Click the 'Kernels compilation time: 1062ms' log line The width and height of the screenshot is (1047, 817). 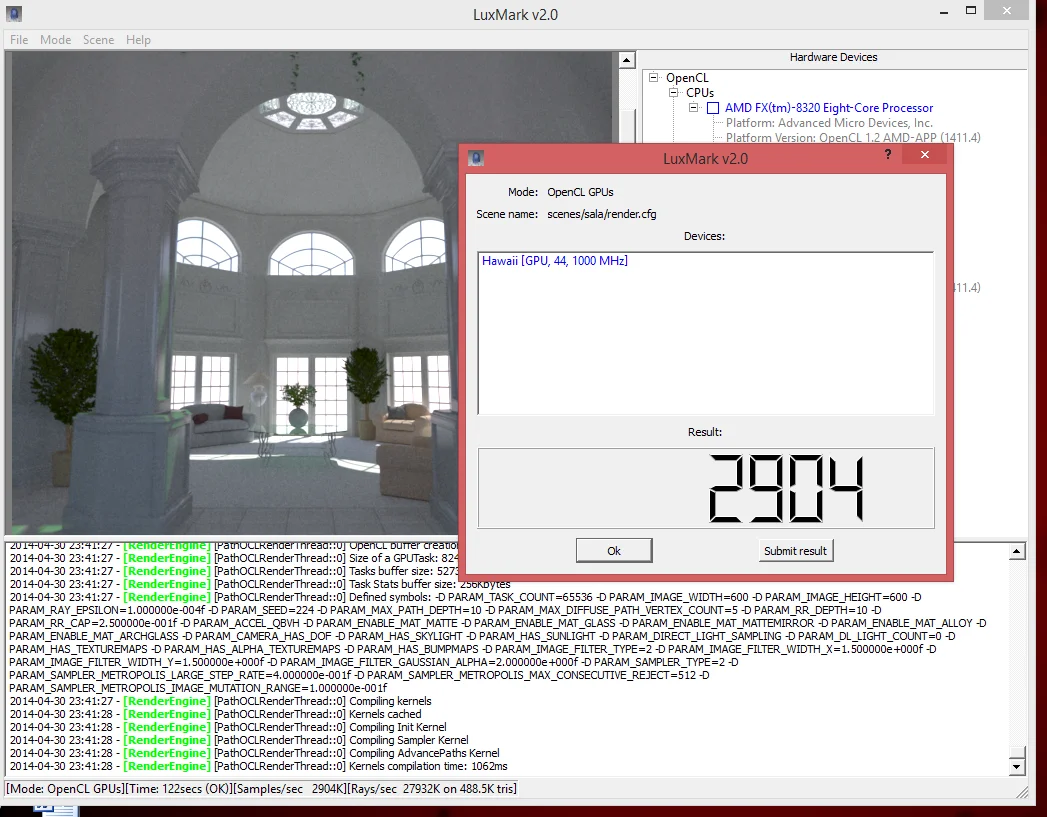[x=258, y=766]
